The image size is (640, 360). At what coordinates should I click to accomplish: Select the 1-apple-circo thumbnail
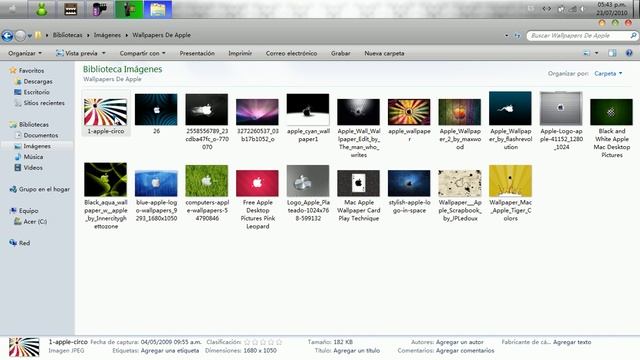(105, 112)
